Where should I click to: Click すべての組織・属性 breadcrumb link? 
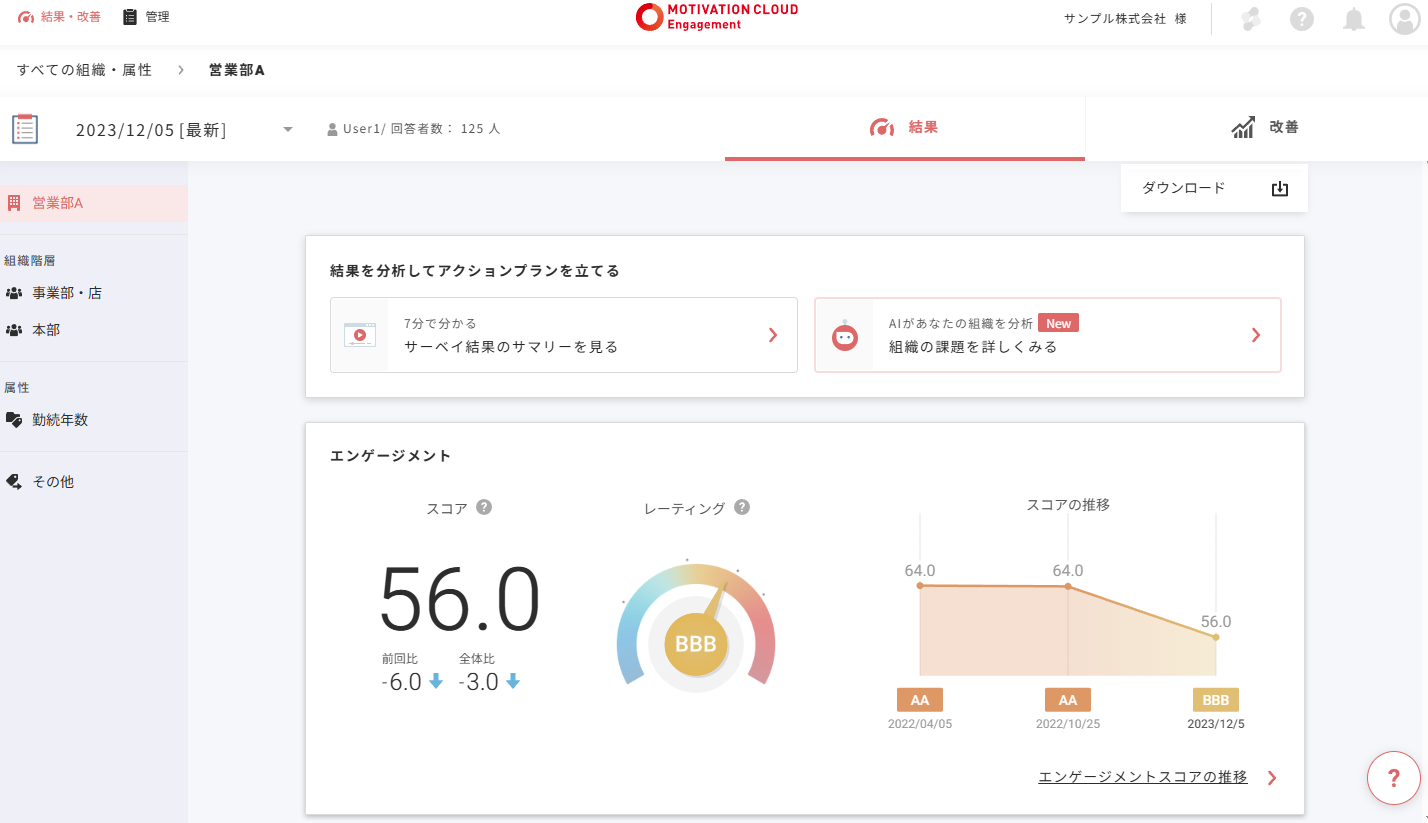[84, 70]
